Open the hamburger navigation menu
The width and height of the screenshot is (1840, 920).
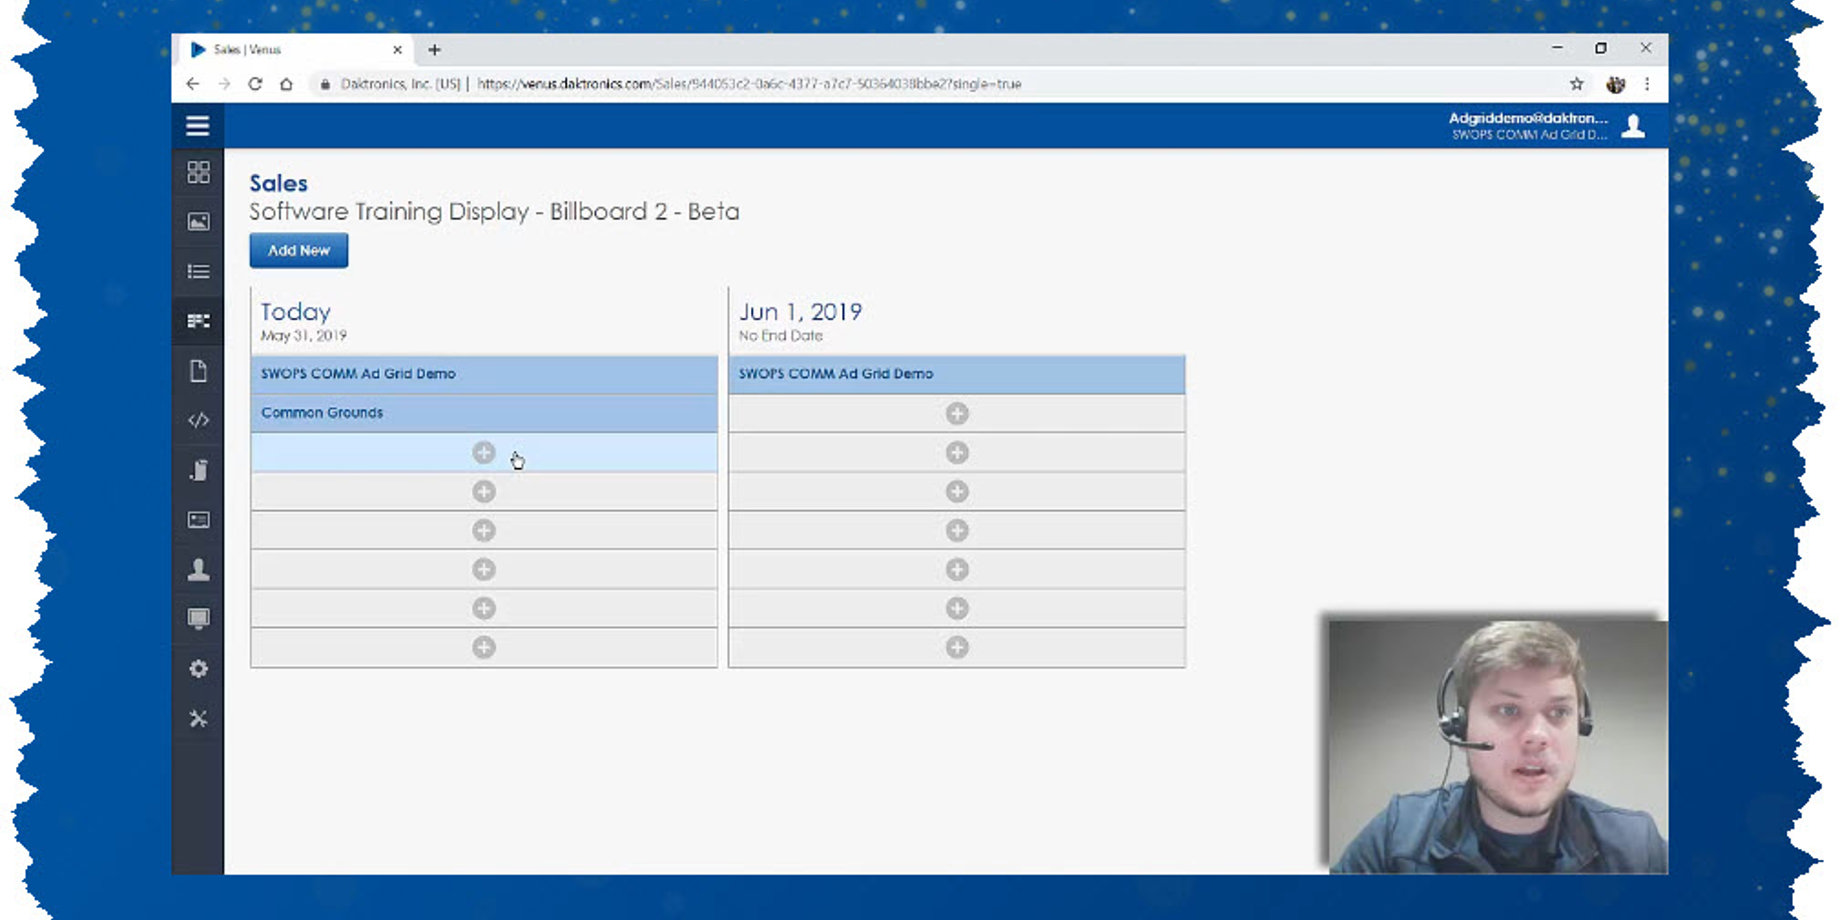click(x=197, y=125)
